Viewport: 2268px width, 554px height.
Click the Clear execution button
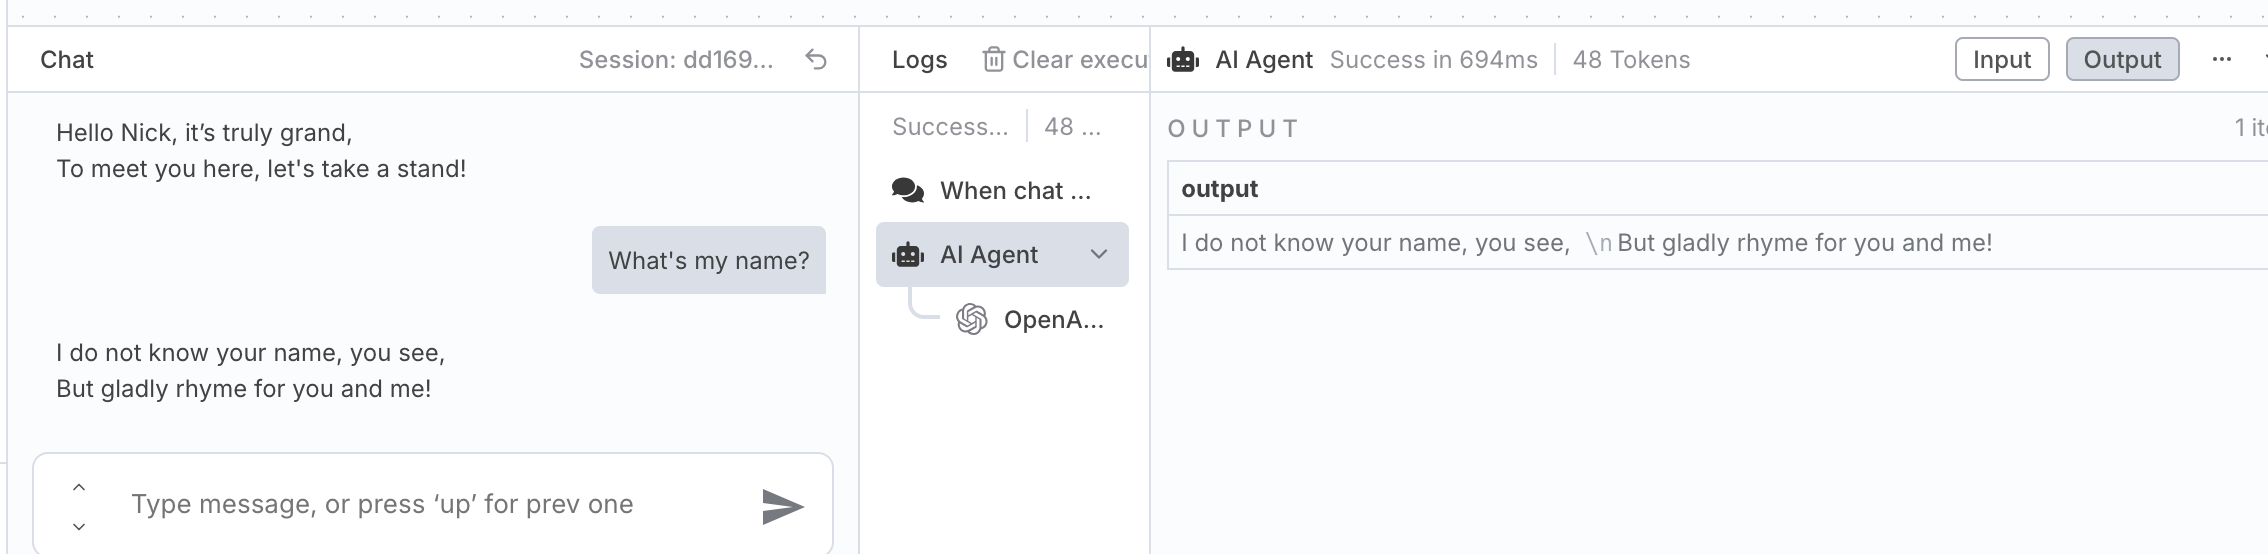pos(1066,60)
